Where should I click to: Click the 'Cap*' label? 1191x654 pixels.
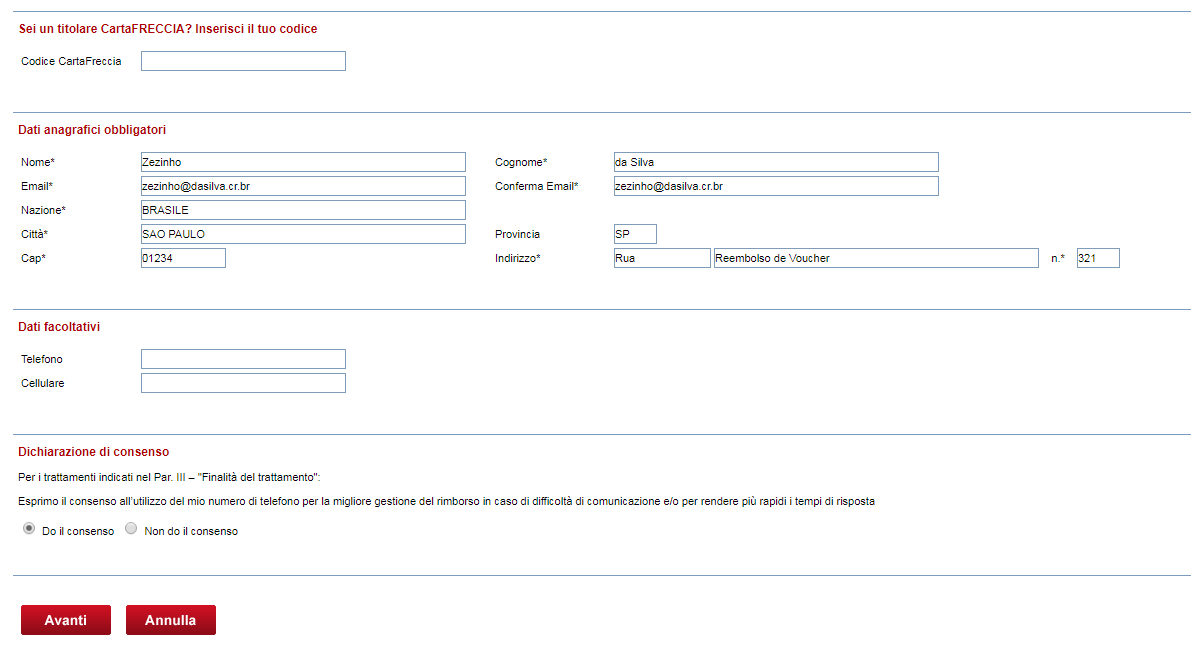33,258
